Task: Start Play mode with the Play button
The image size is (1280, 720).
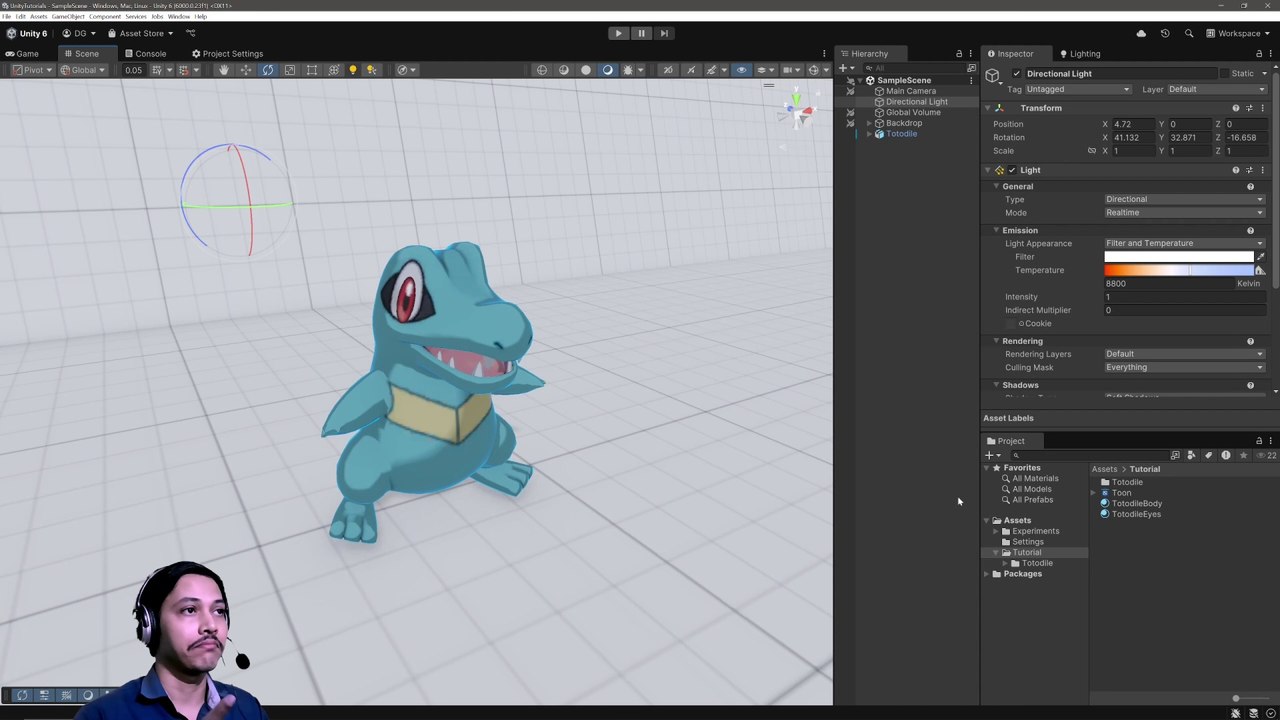Action: click(x=618, y=33)
